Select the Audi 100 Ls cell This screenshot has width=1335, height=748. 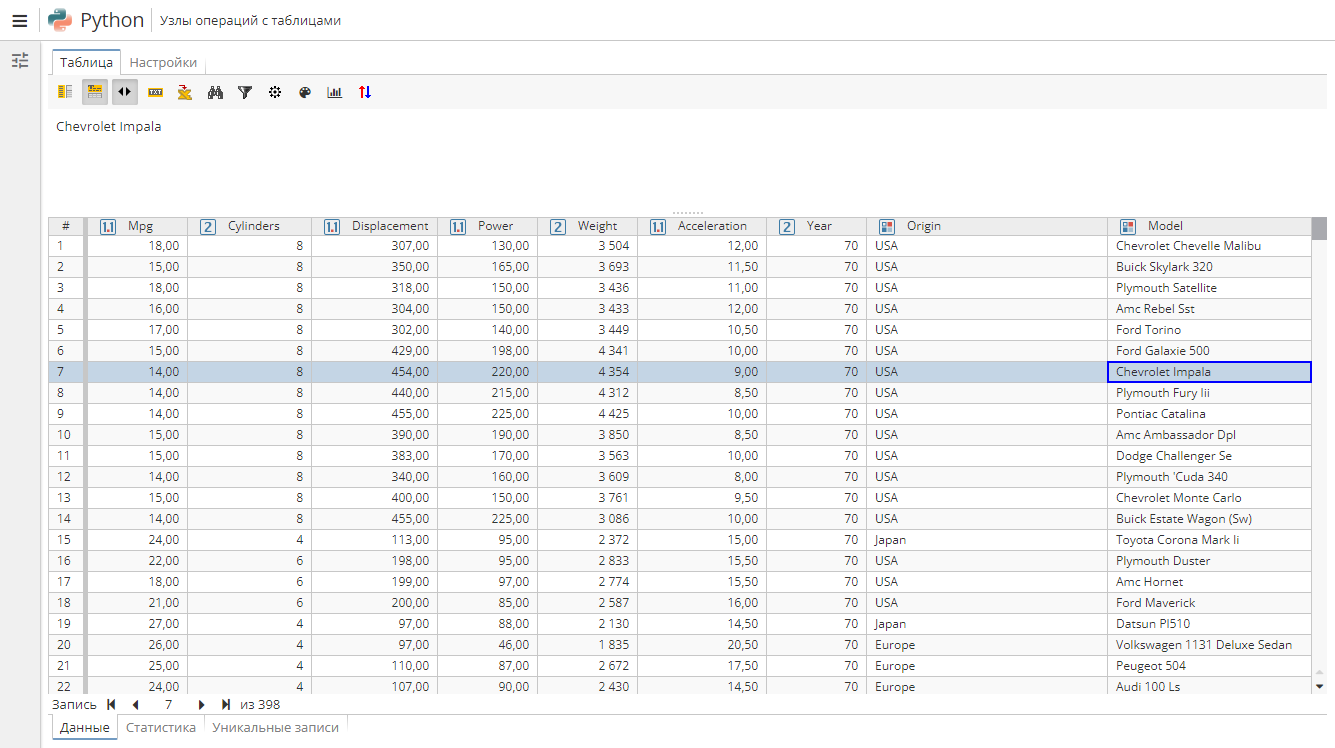[1209, 686]
